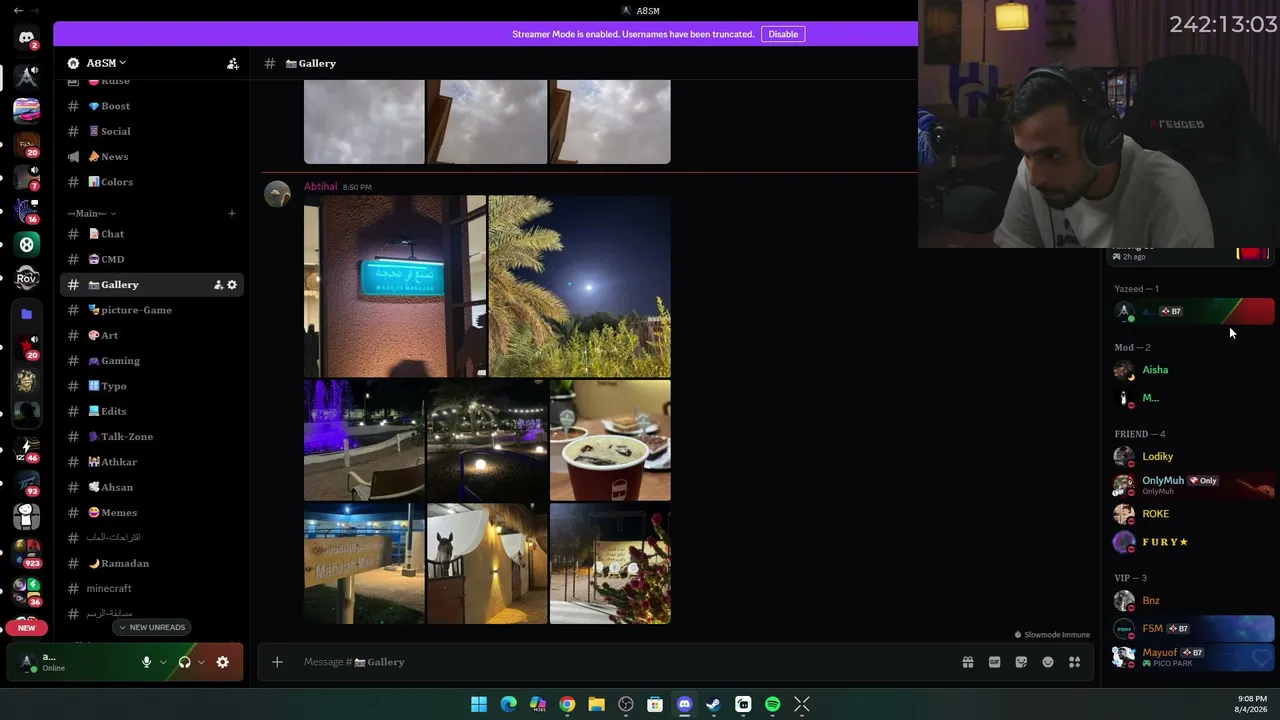Open the server folder icon
This screenshot has width=1280, height=720.
27,314
